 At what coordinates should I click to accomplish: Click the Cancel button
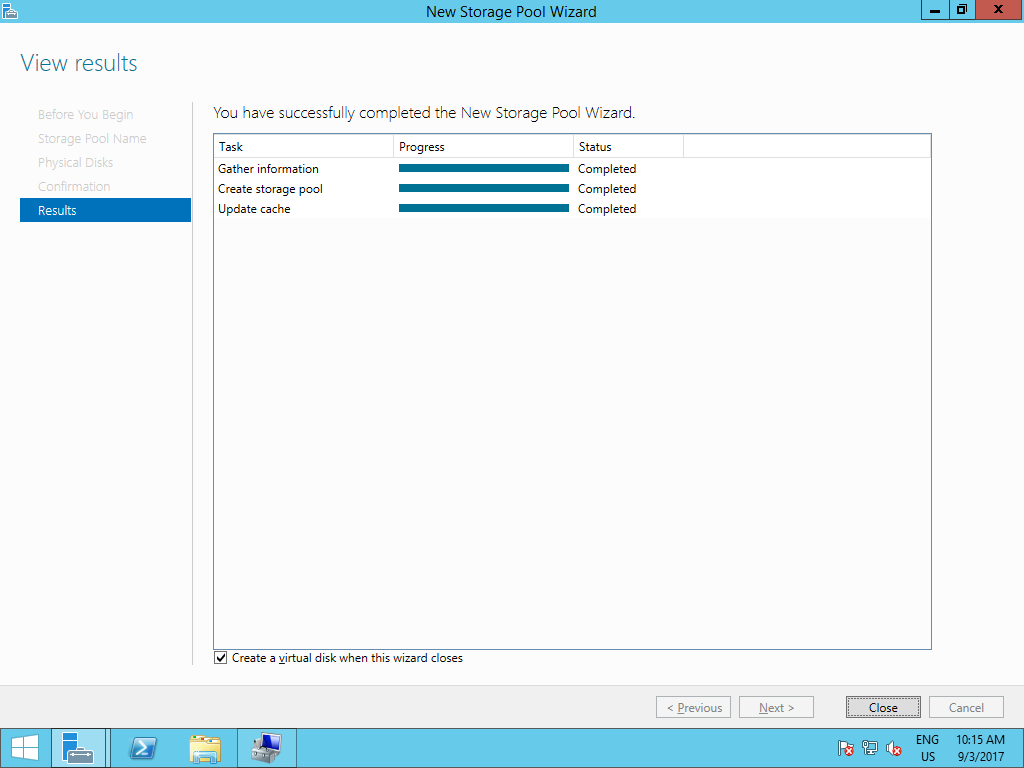[x=966, y=707]
